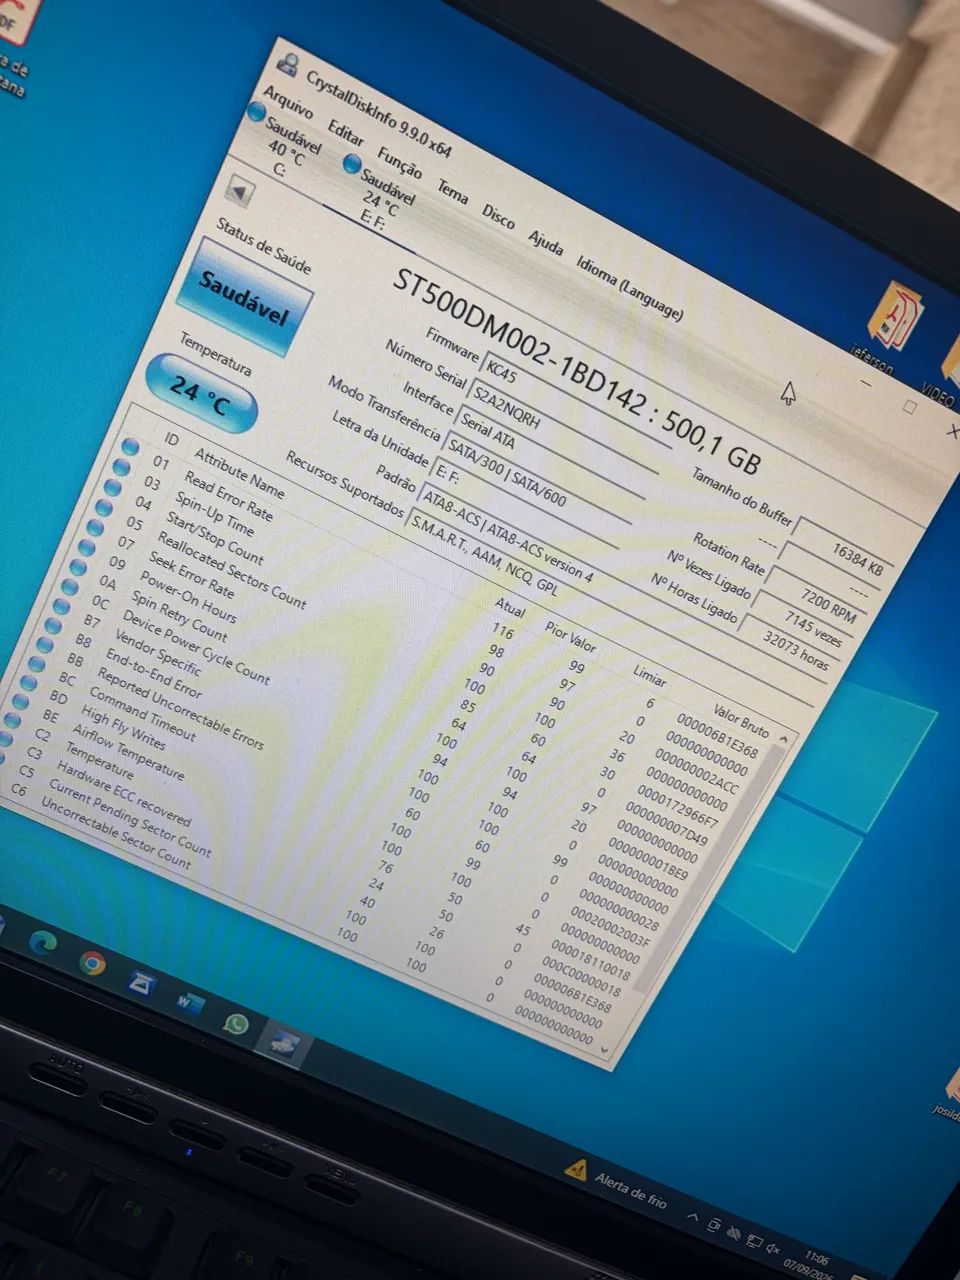Image resolution: width=960 pixels, height=1280 pixels.
Task: Open the blue app pinned beside Chrome
Action: 142,985
